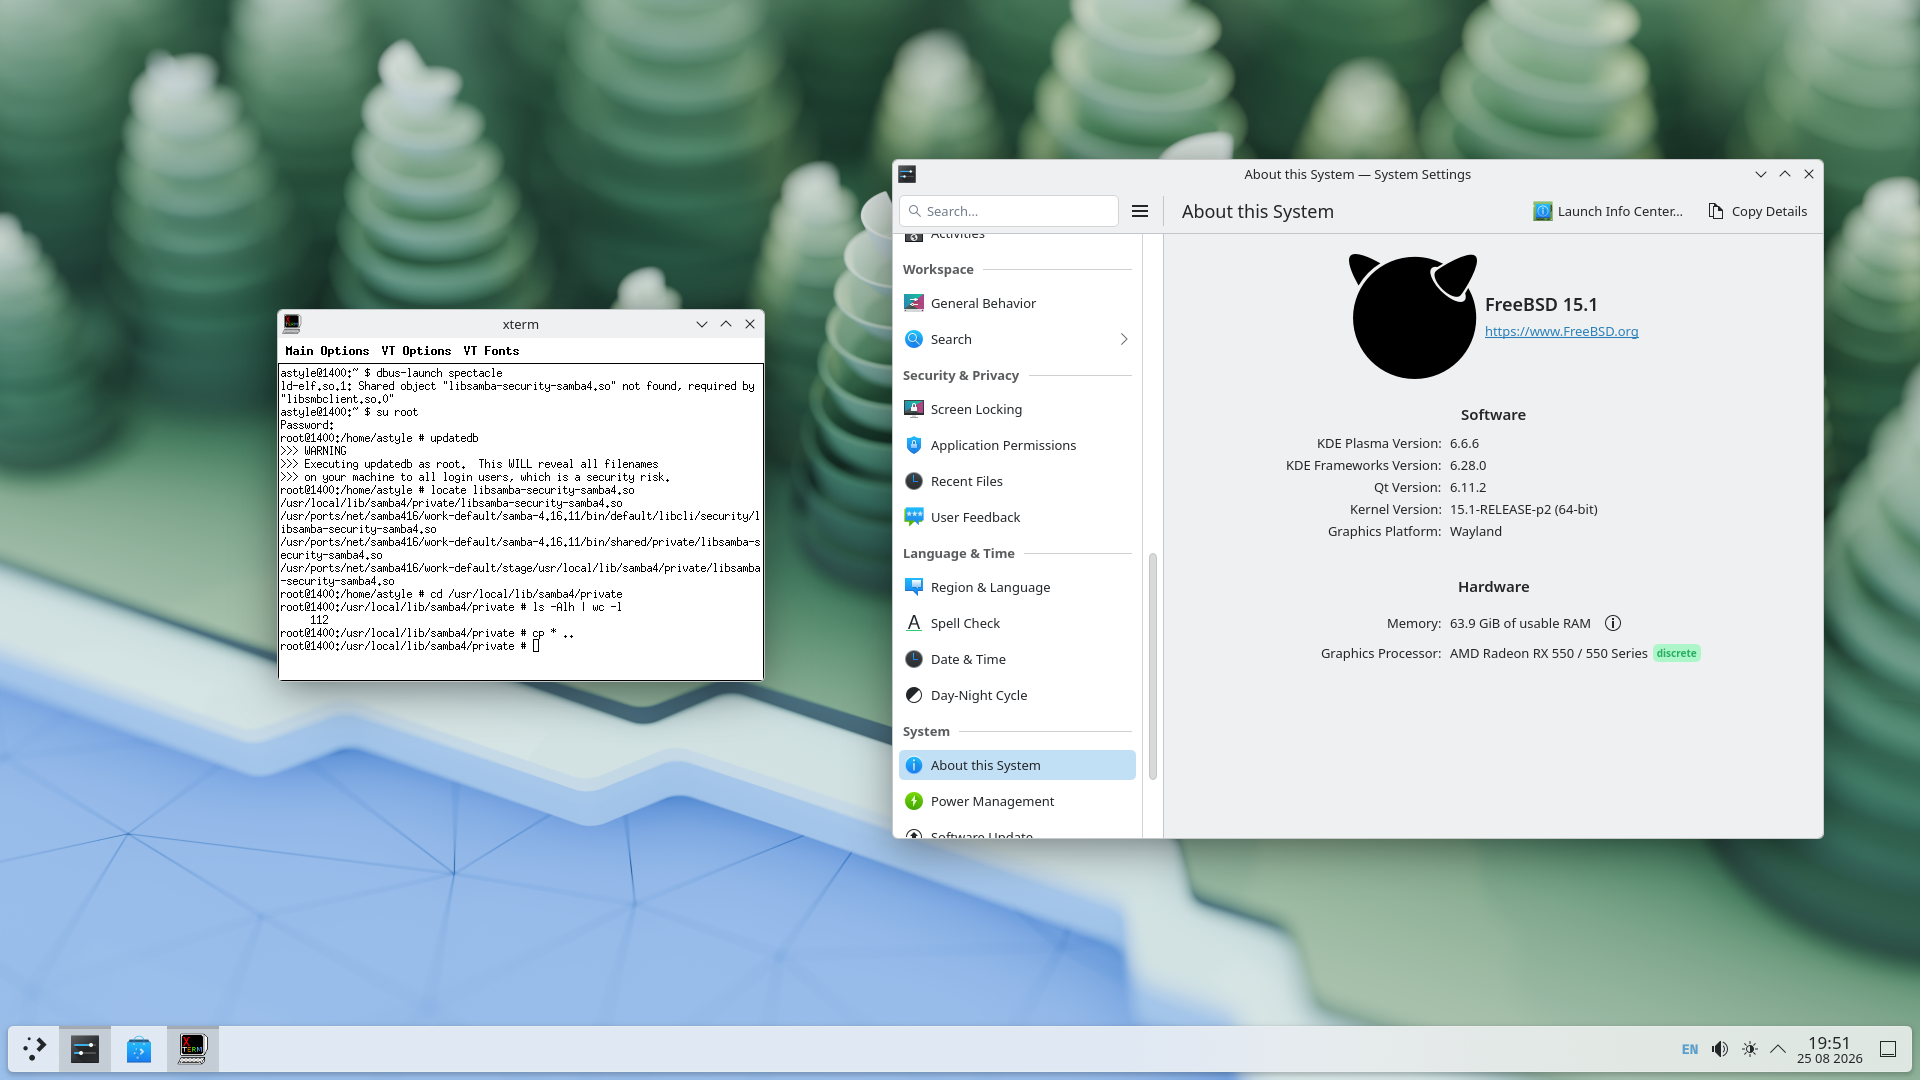The width and height of the screenshot is (1920, 1080).
Task: Open Search settings in sidebar
Action: (1017, 339)
